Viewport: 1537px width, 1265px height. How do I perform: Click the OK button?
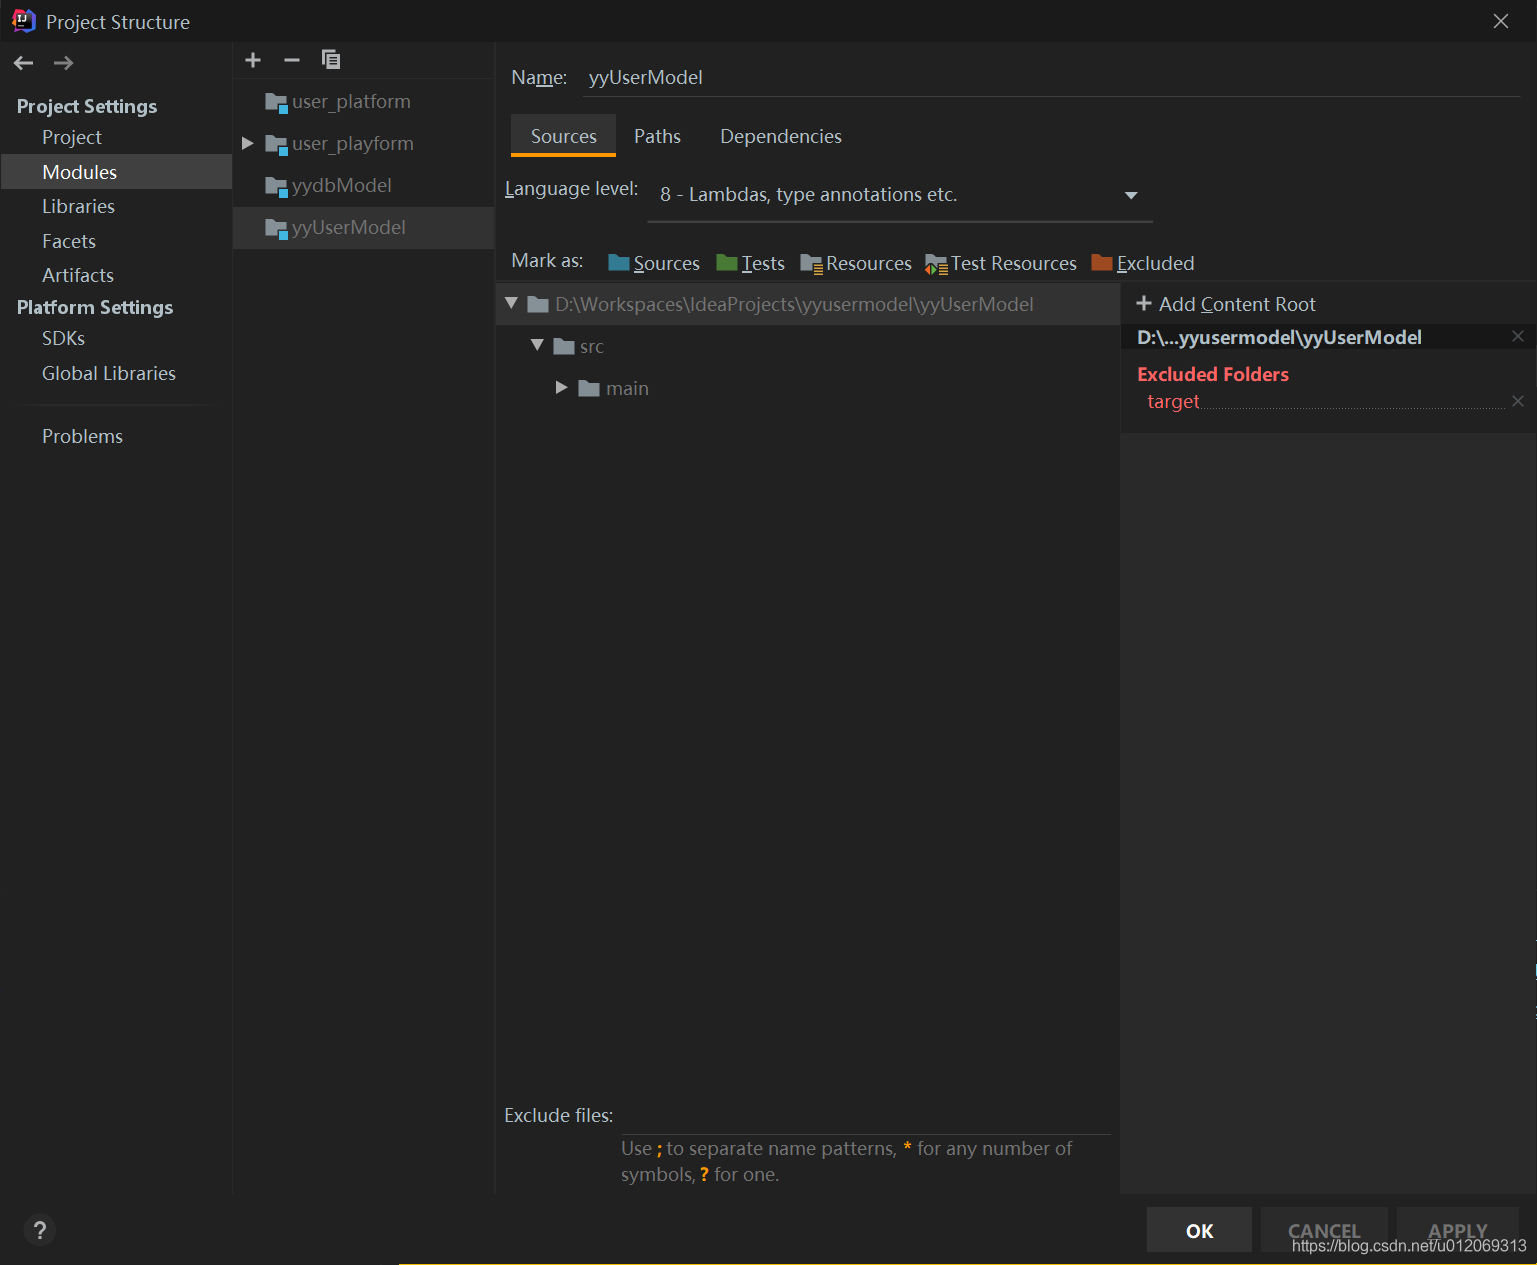[1199, 1230]
